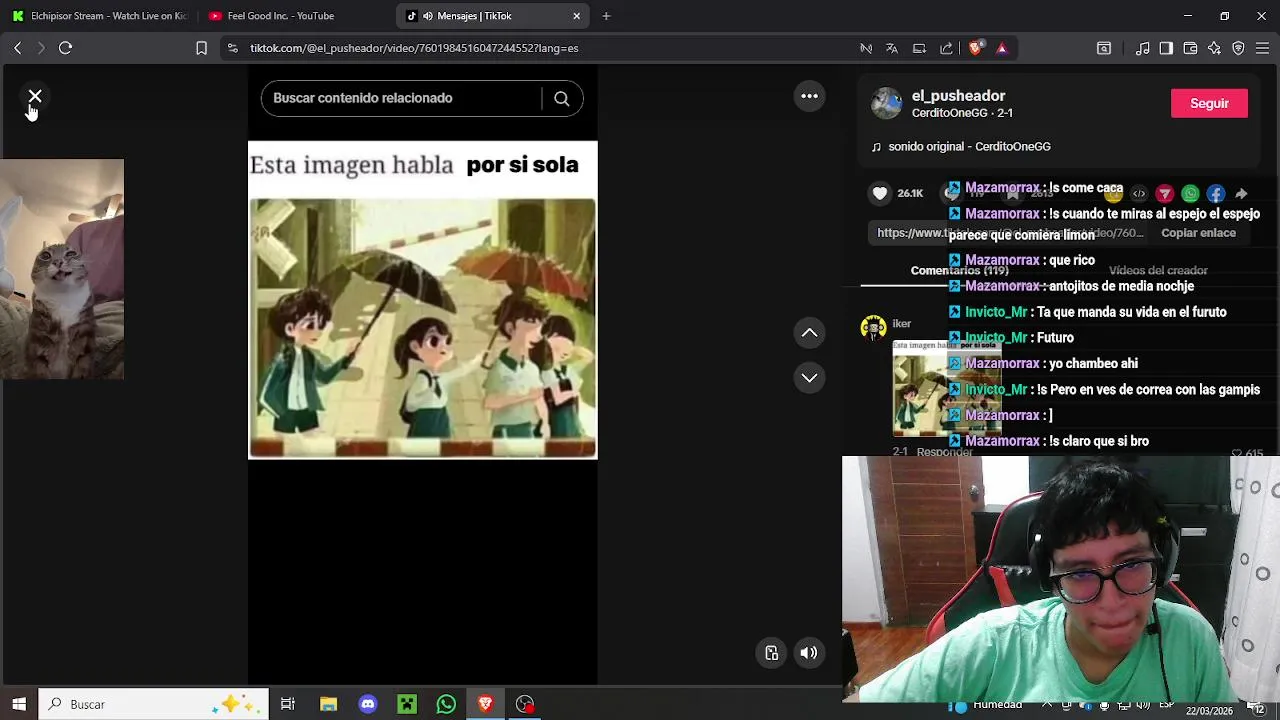This screenshot has height=720, width=1280.
Task: Click the translate page icon
Action: [892, 48]
